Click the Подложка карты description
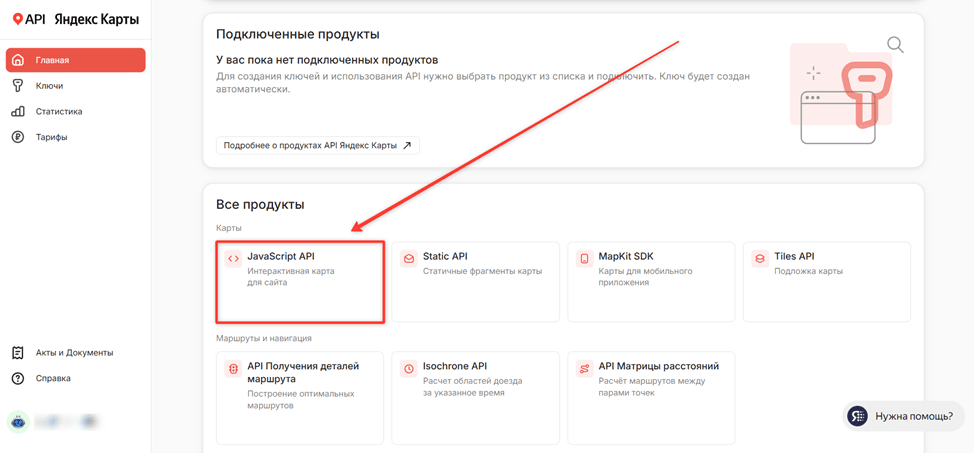This screenshot has height=453, width=974. coord(809,272)
